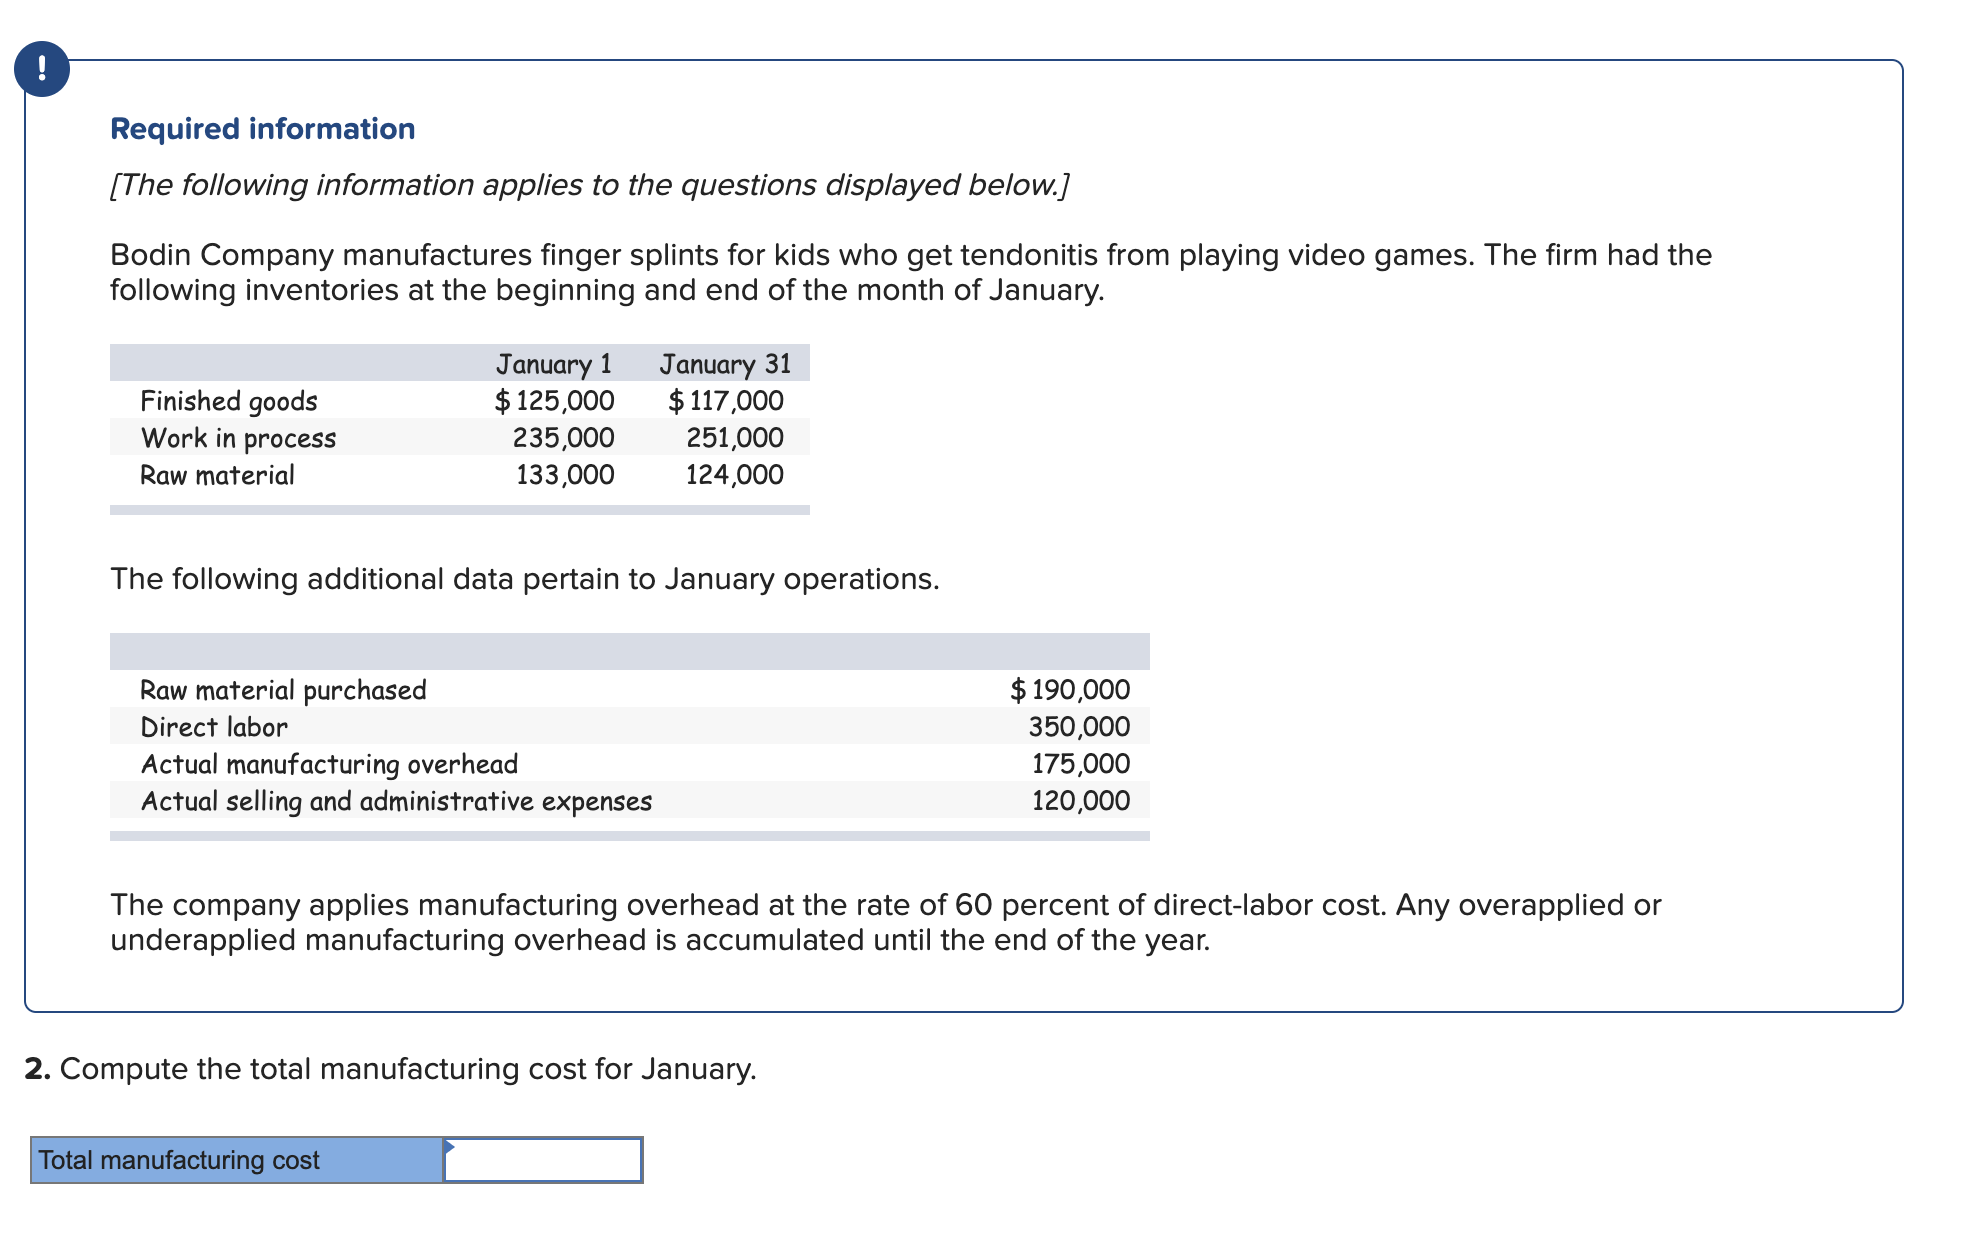This screenshot has width=1984, height=1256.
Task: Click the 124,000 raw material ending value
Action: tap(734, 475)
